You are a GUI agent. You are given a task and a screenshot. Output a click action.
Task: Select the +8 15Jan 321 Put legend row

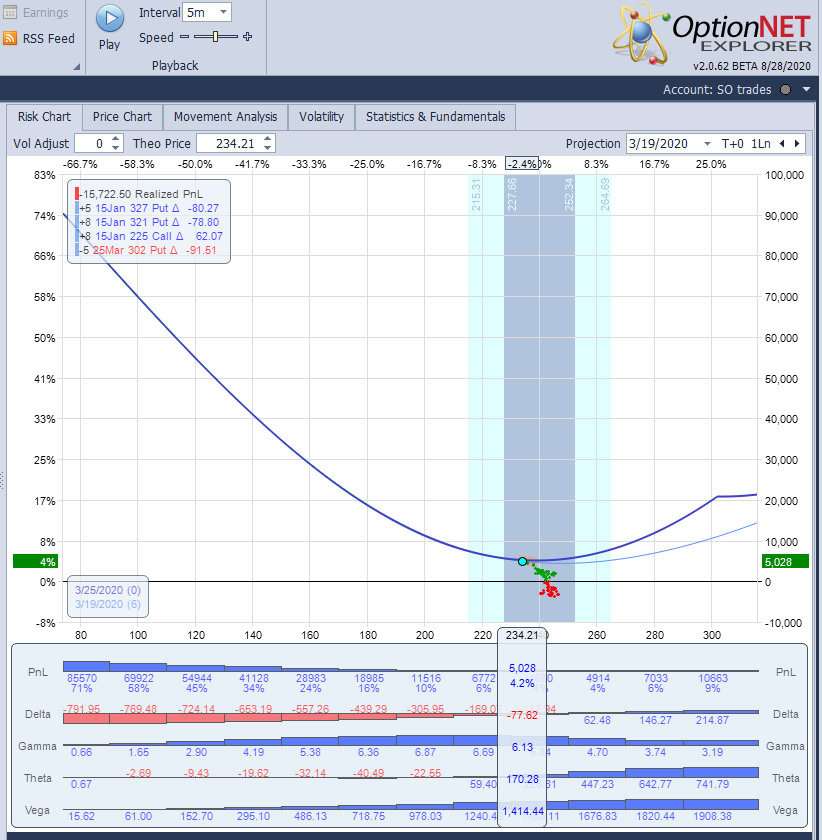[148, 222]
